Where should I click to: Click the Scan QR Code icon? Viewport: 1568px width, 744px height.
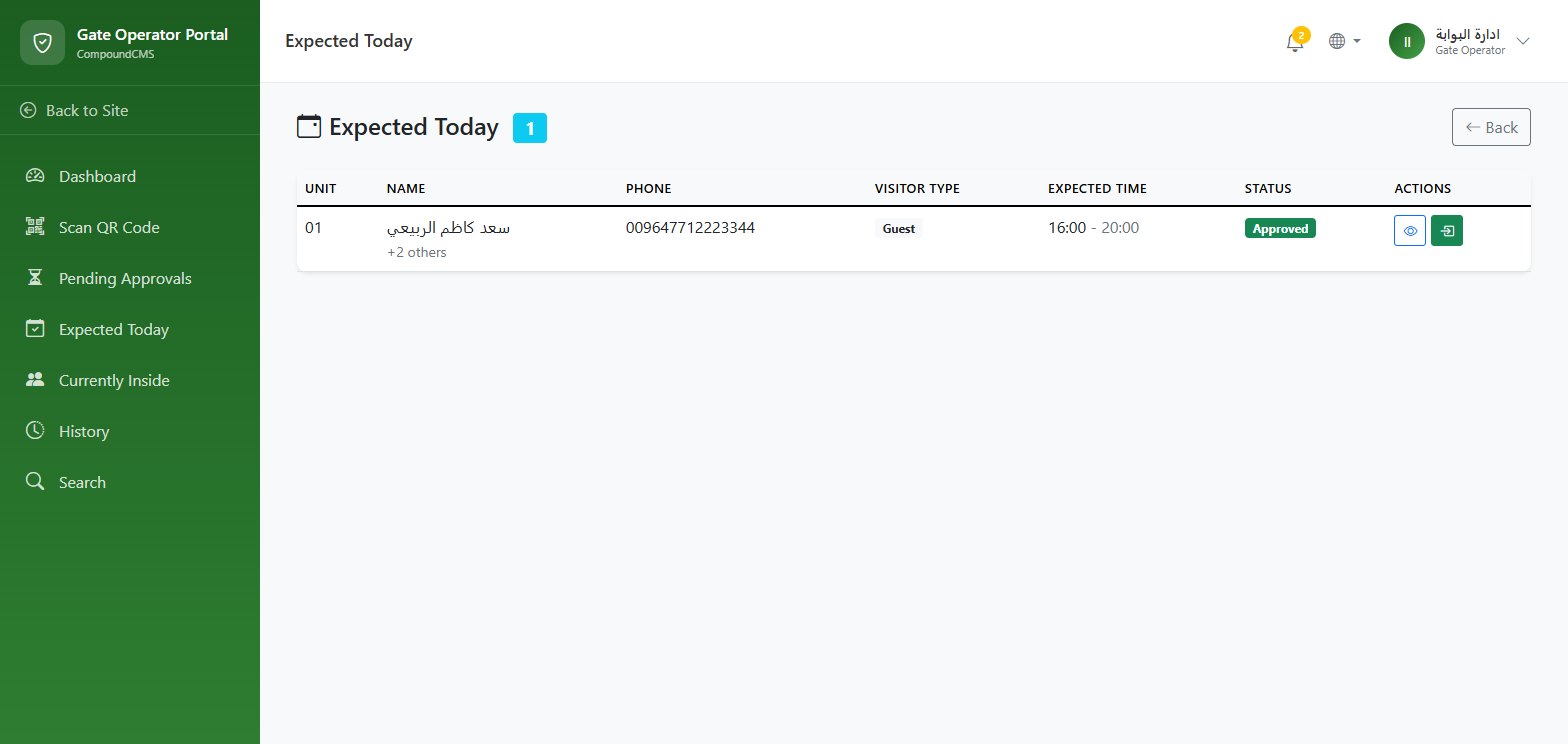pos(35,227)
